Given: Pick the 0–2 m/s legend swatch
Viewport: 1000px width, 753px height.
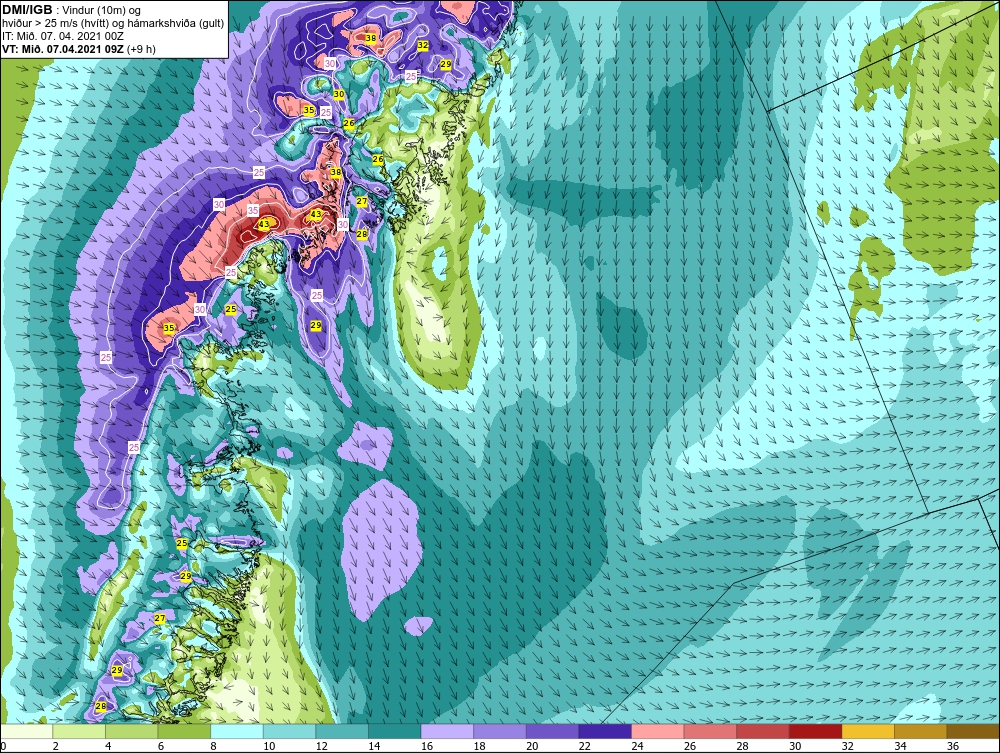Looking at the screenshot, I should (x=27, y=731).
